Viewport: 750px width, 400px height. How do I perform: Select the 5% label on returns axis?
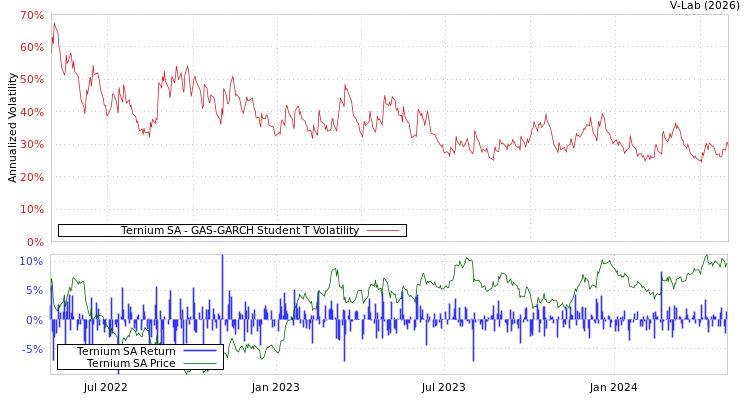pos(34,291)
